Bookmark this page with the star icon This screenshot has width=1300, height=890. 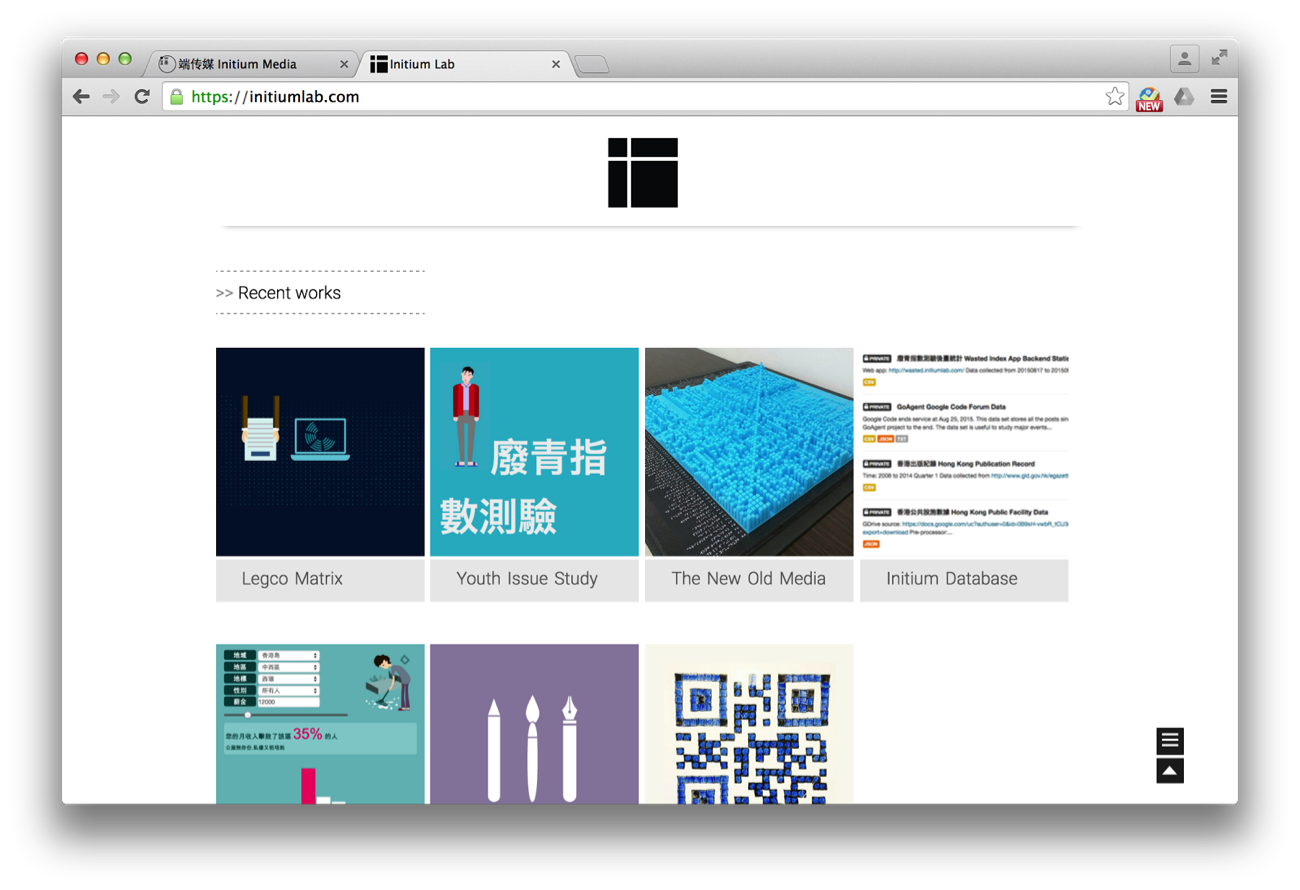pyautogui.click(x=1115, y=97)
